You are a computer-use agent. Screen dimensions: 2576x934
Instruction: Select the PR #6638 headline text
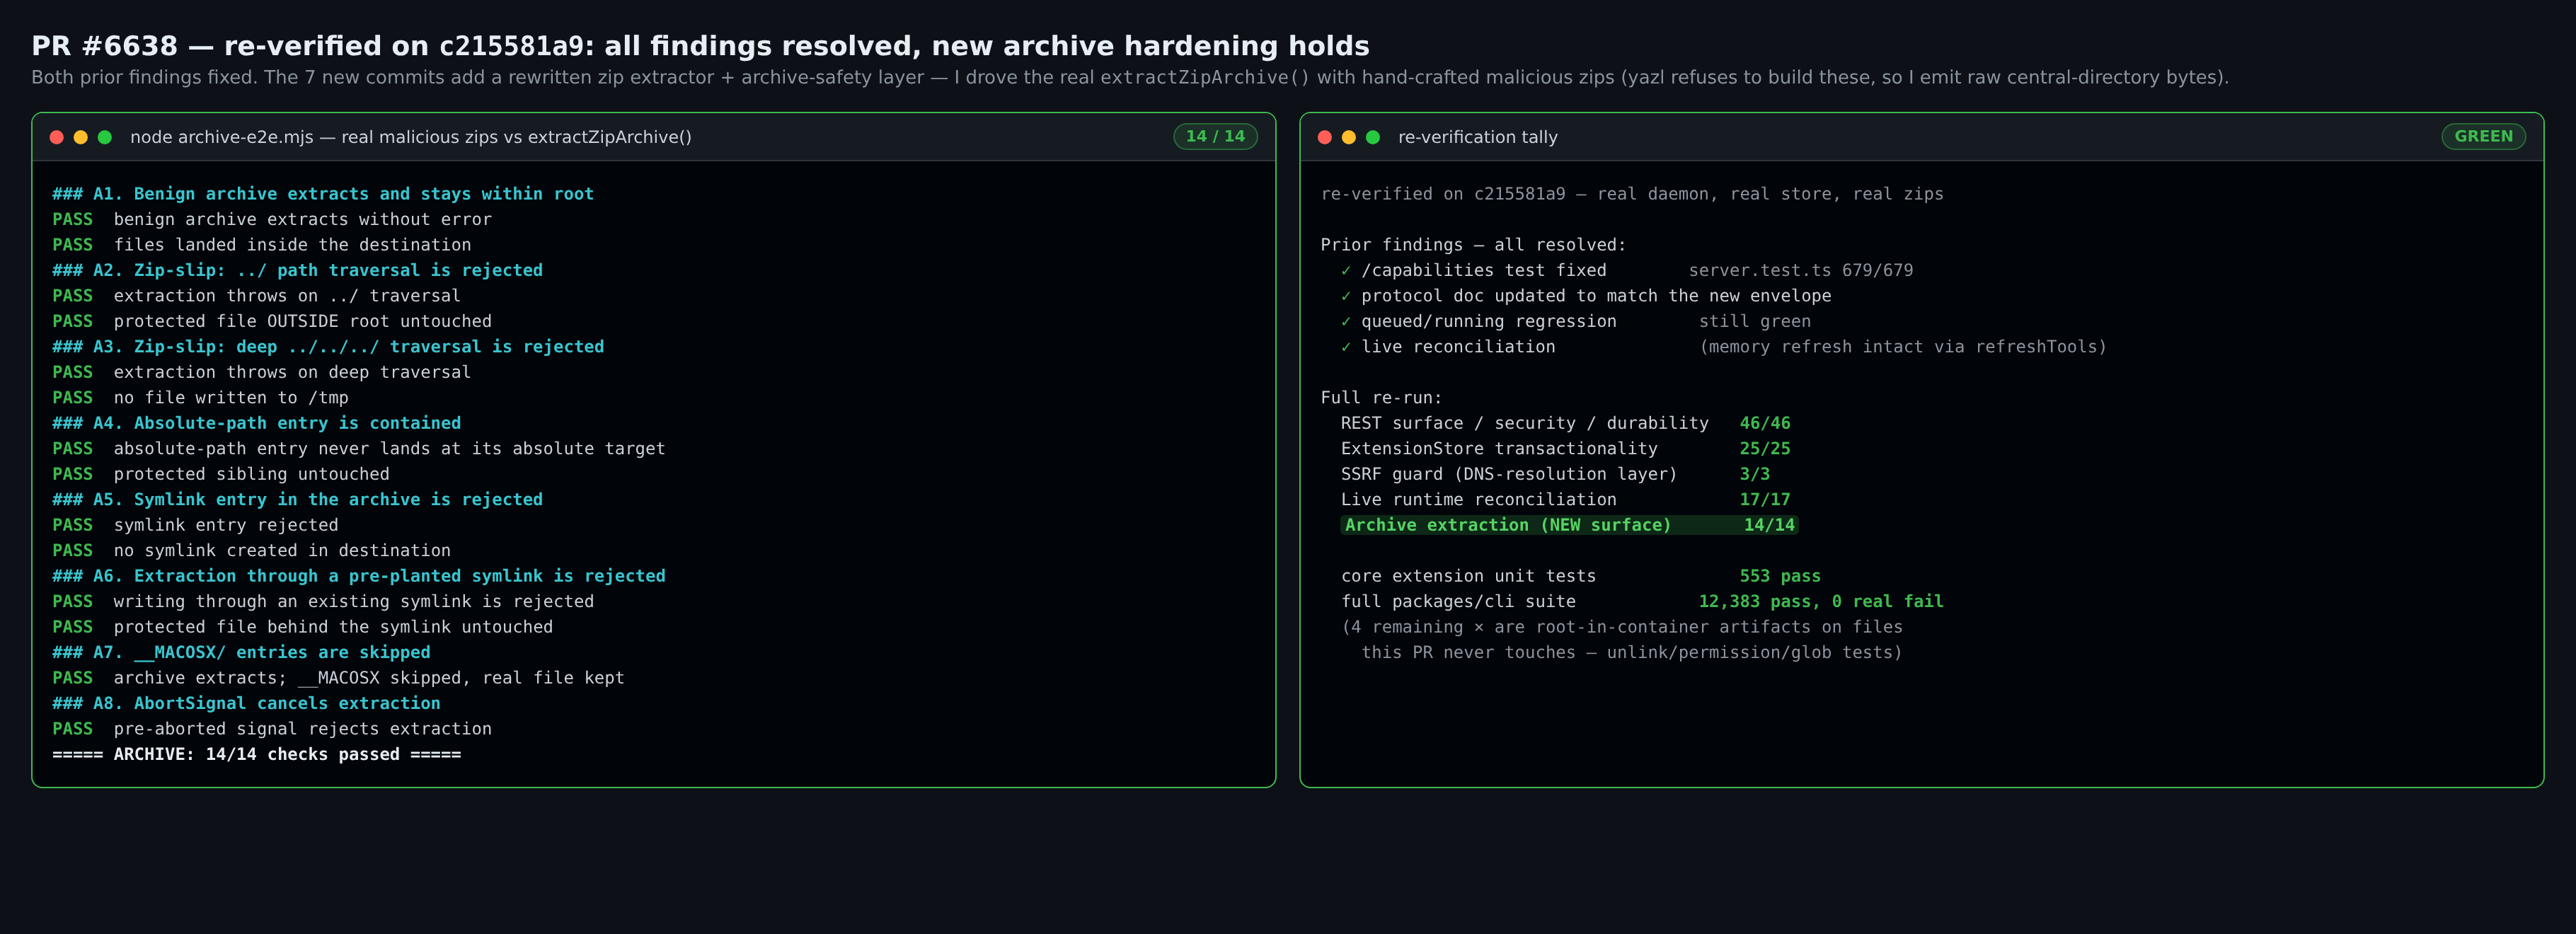coord(700,46)
